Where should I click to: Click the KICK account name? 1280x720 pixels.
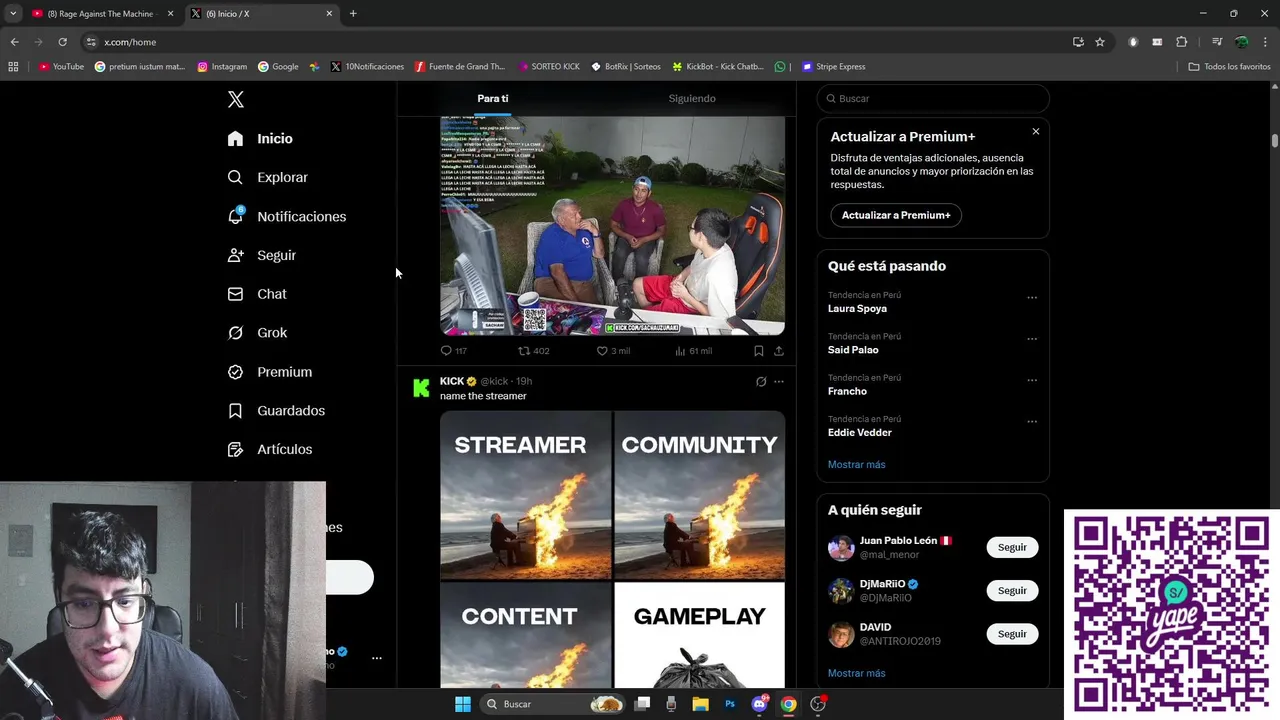coord(452,381)
